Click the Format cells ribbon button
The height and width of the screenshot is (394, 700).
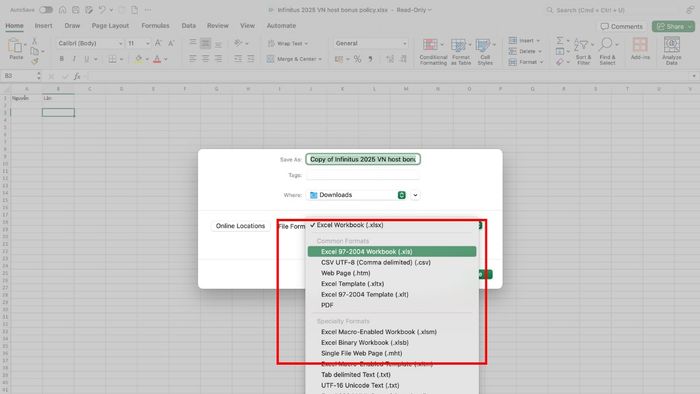[526, 62]
